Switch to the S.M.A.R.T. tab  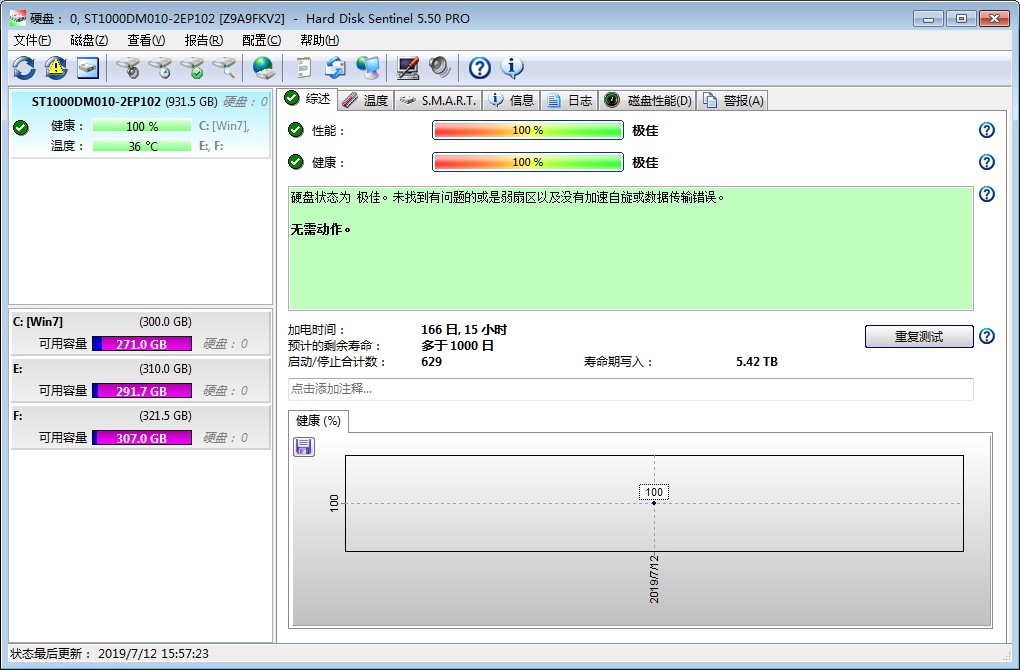(x=439, y=100)
